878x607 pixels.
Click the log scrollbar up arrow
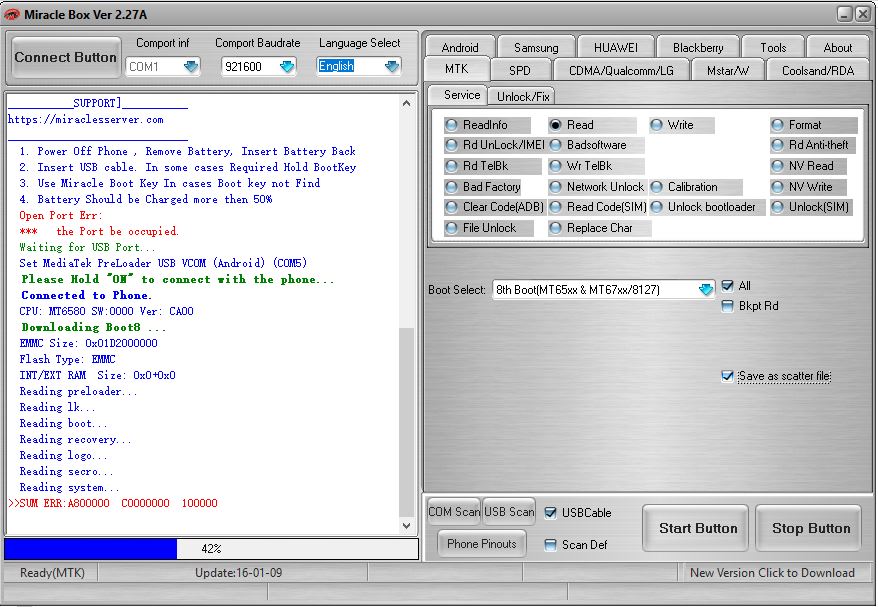click(x=407, y=103)
